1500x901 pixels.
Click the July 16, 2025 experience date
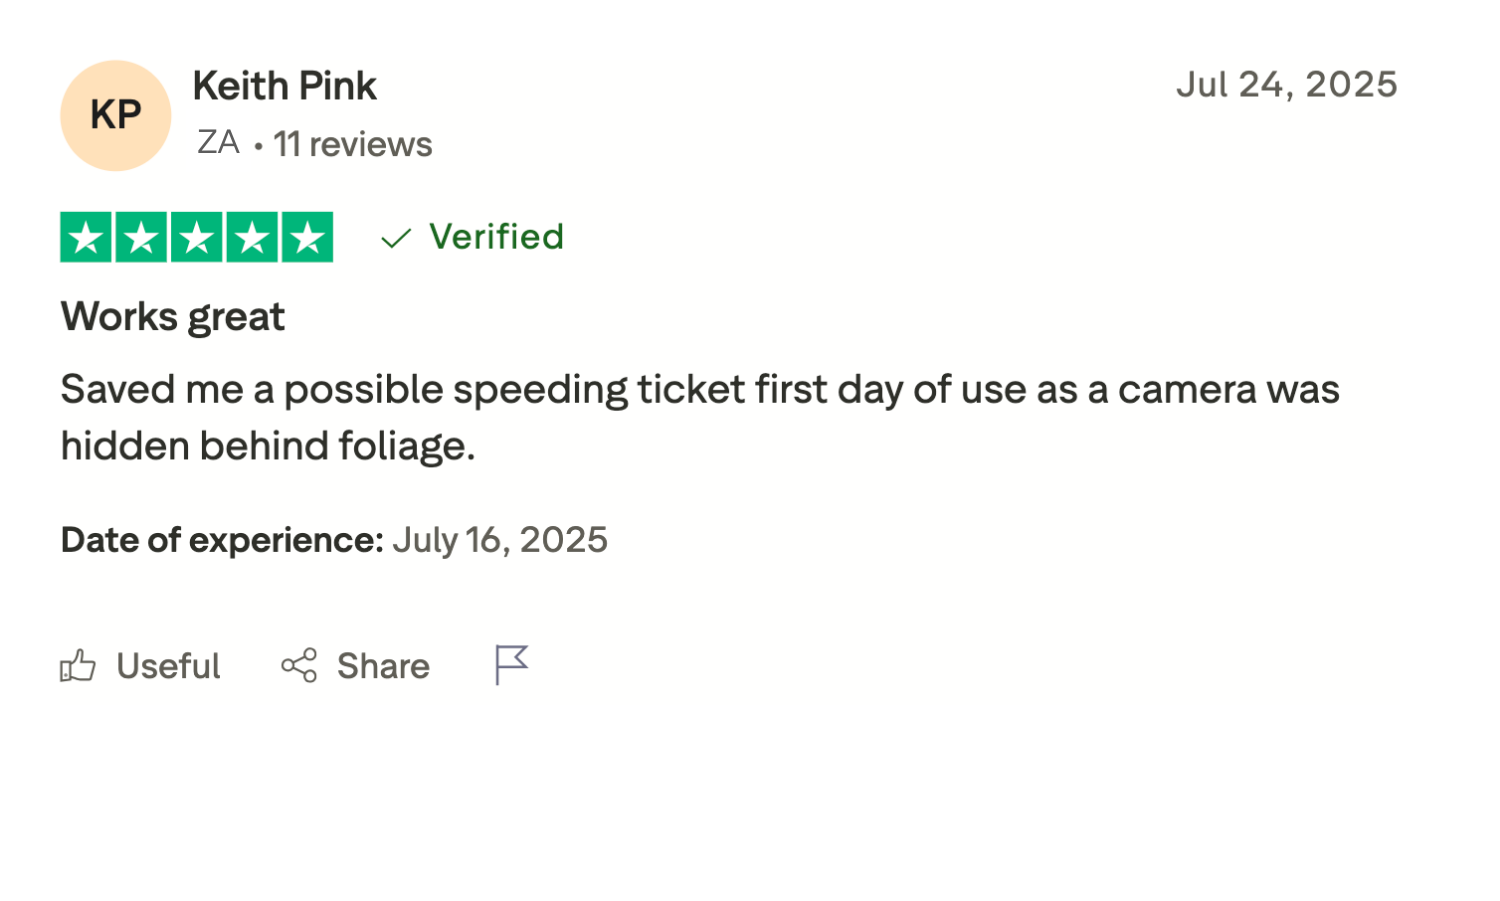500,540
